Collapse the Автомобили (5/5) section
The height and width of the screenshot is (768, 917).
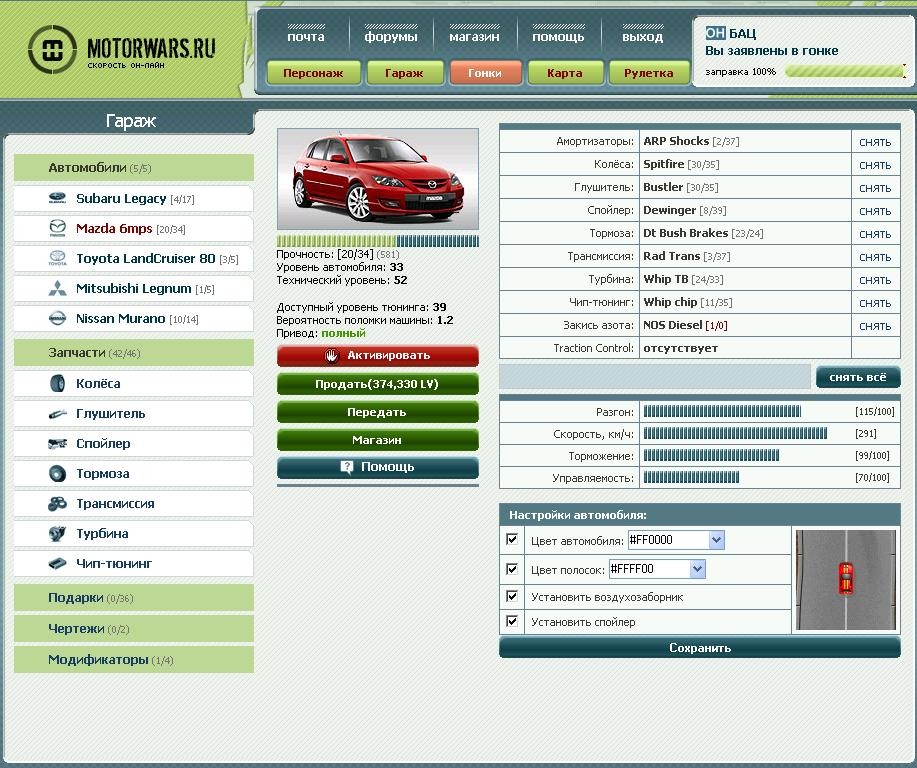pyautogui.click(x=134, y=168)
